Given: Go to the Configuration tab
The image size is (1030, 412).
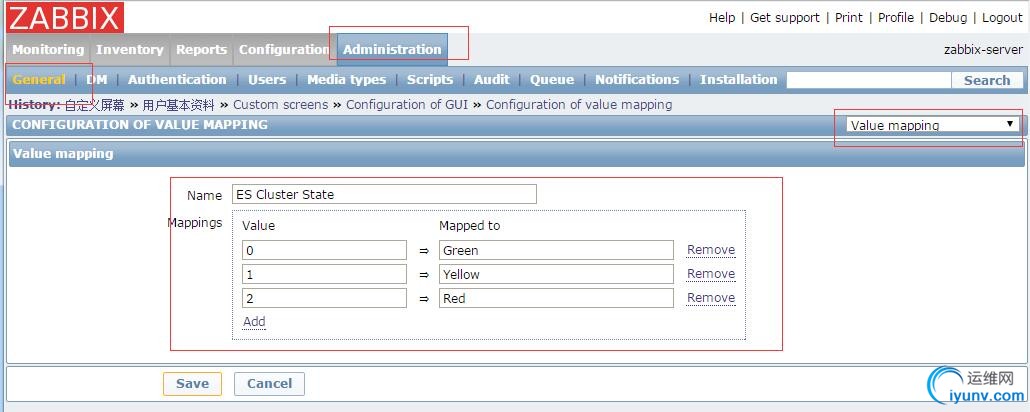Looking at the screenshot, I should [x=284, y=49].
